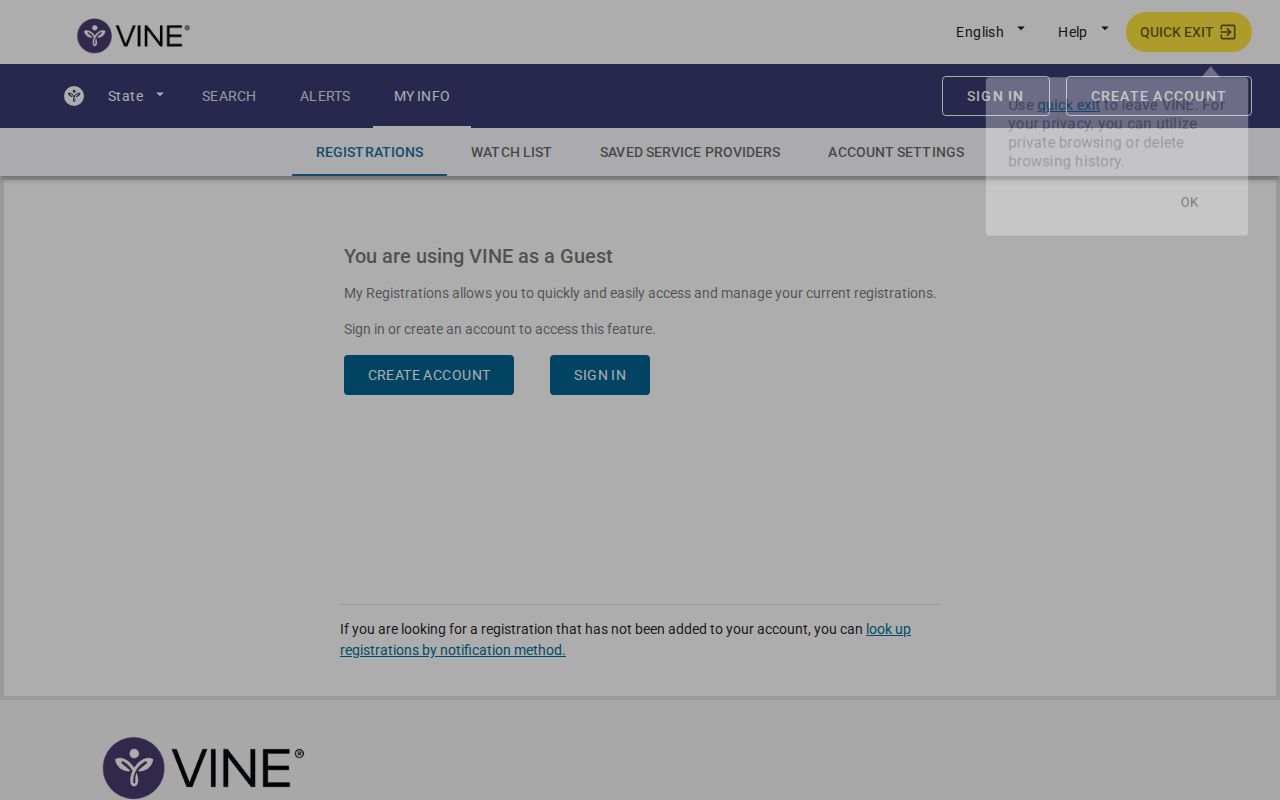Dismiss the quick exit tip with OK

1189,202
